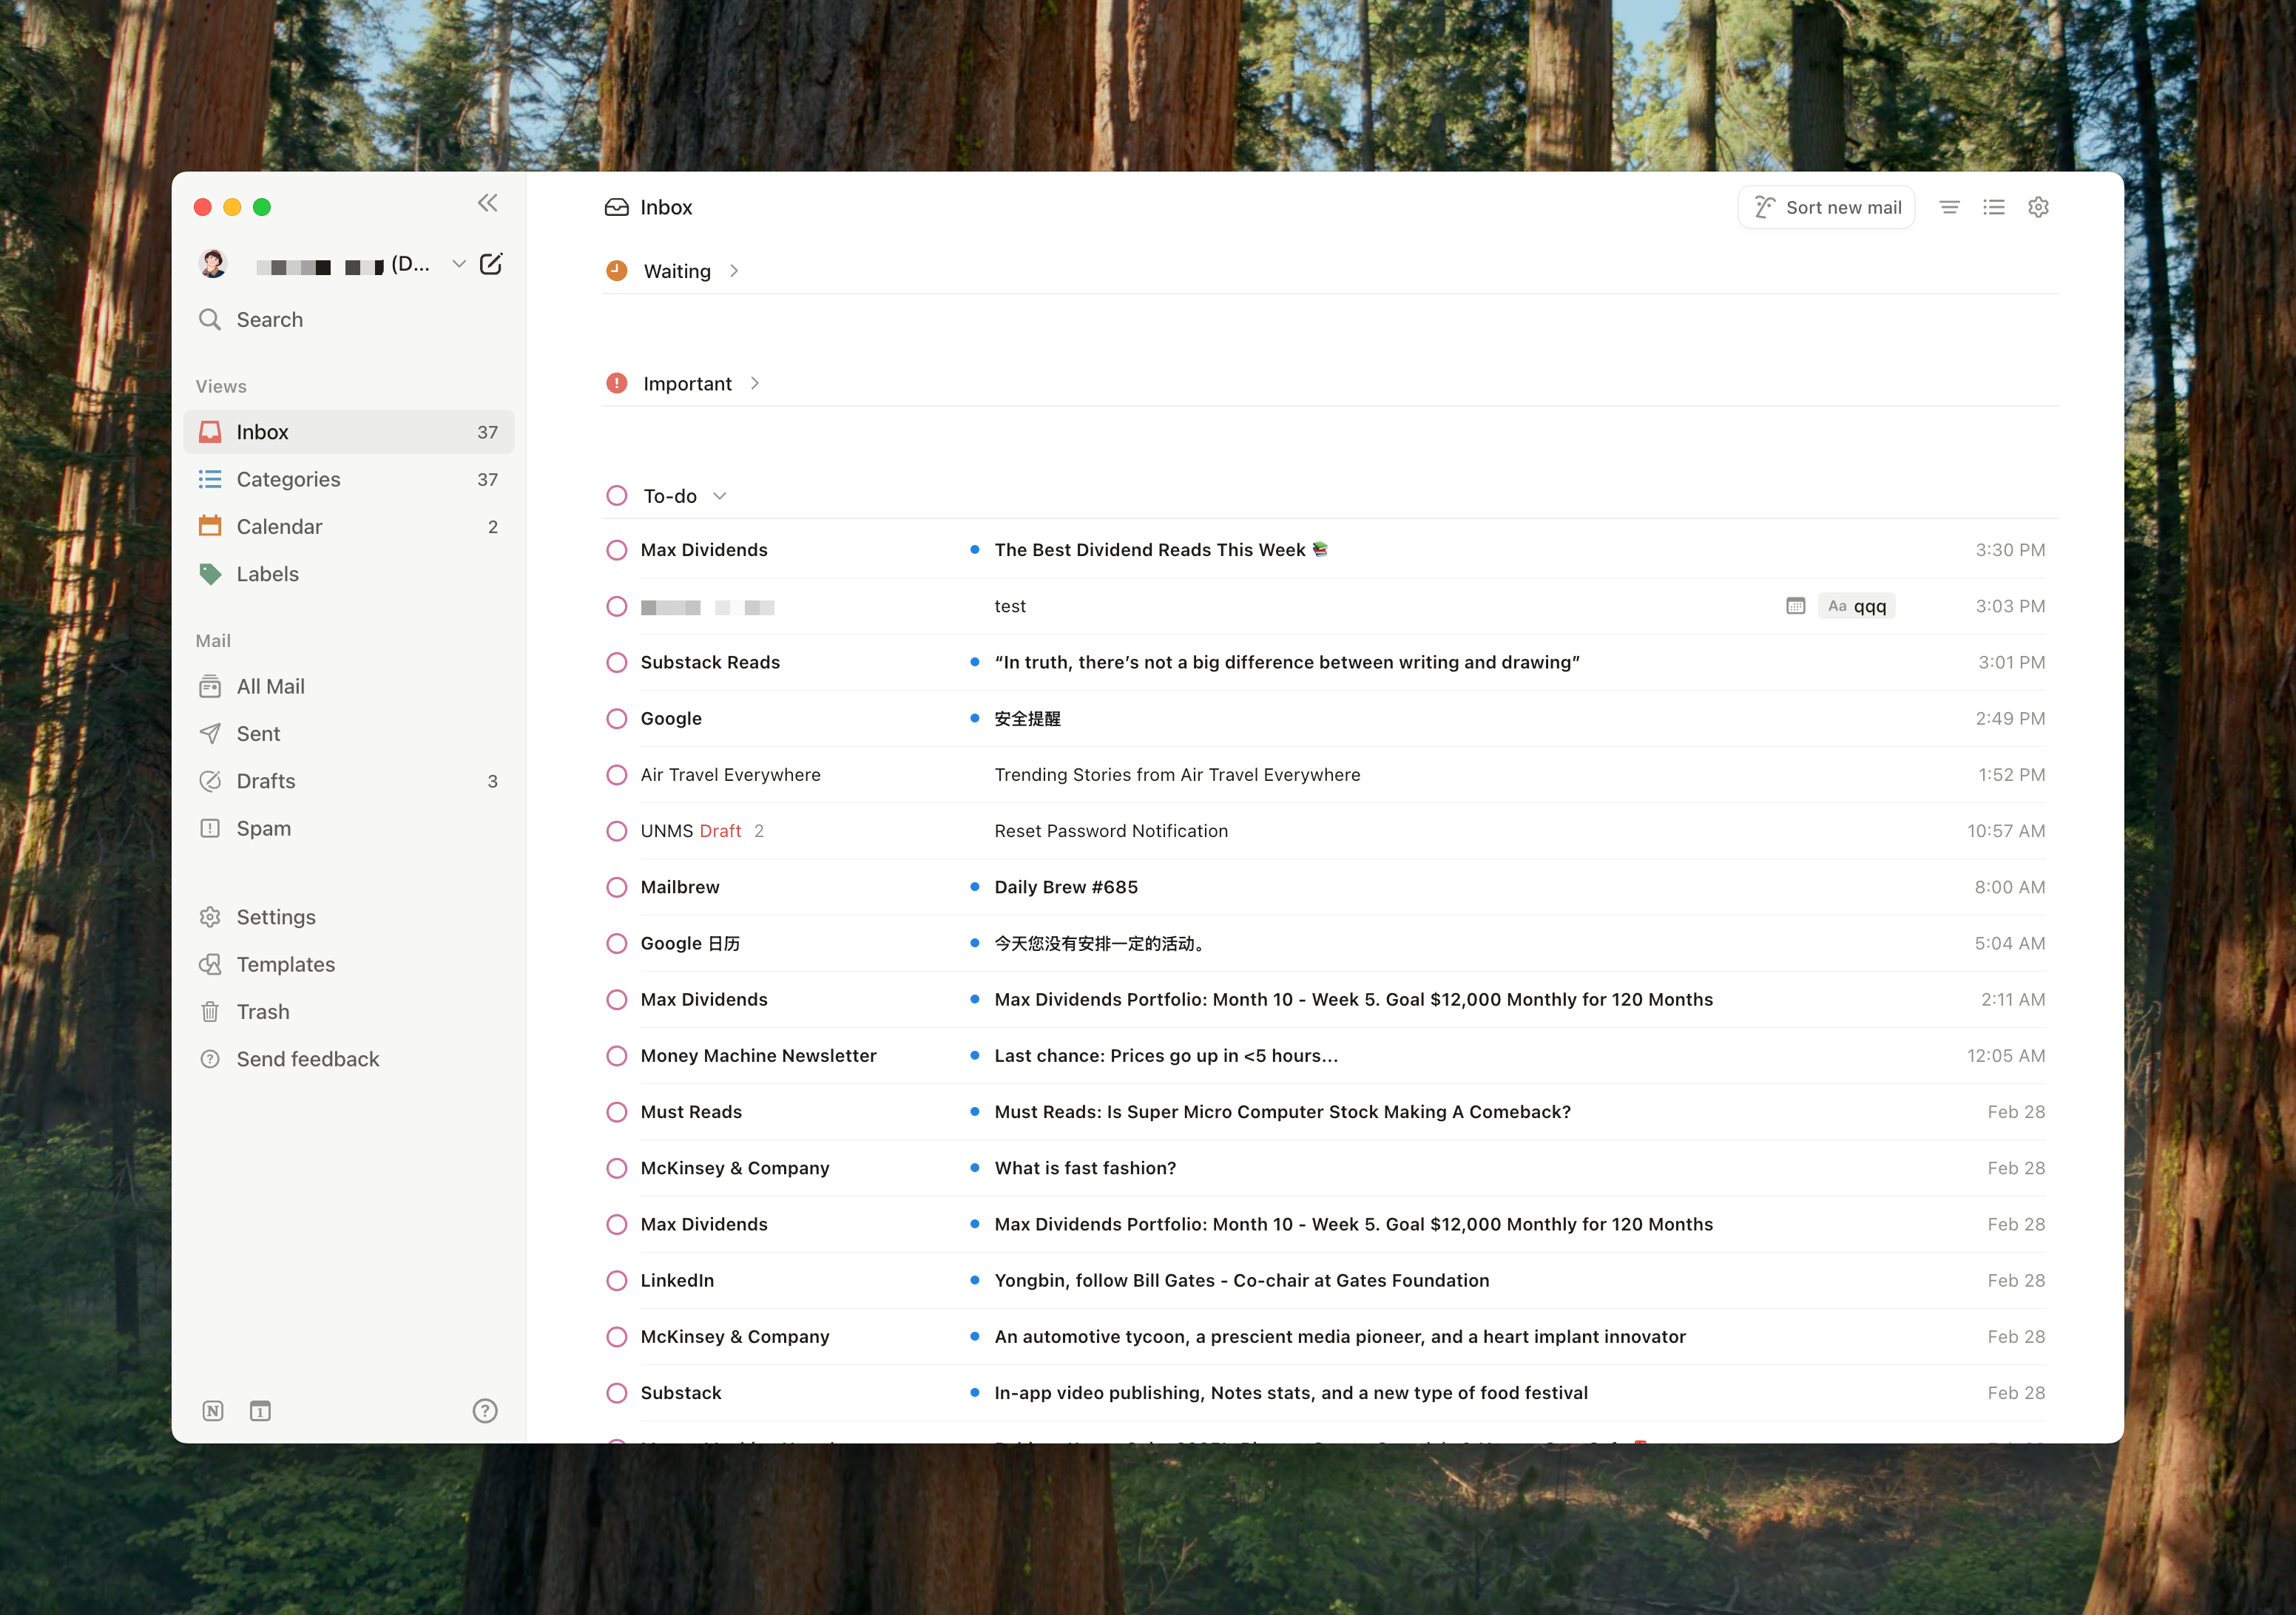Go to Categories view in sidebar
The width and height of the screenshot is (2296, 1615).
tap(288, 479)
